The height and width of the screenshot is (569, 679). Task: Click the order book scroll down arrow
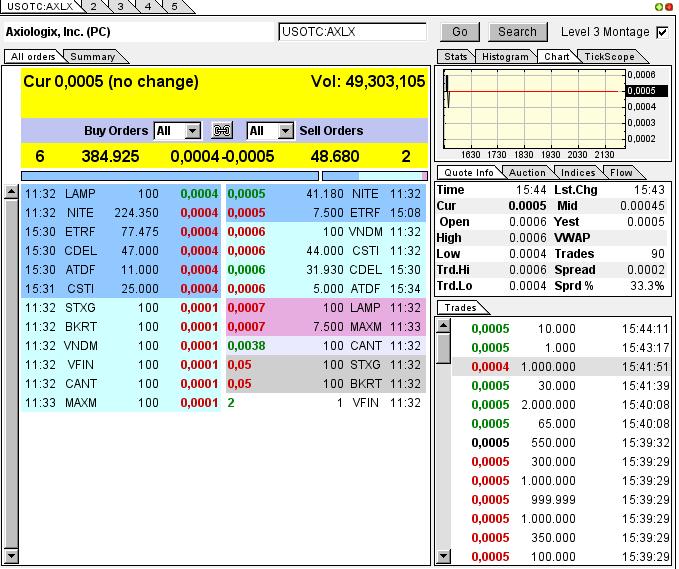(11, 555)
